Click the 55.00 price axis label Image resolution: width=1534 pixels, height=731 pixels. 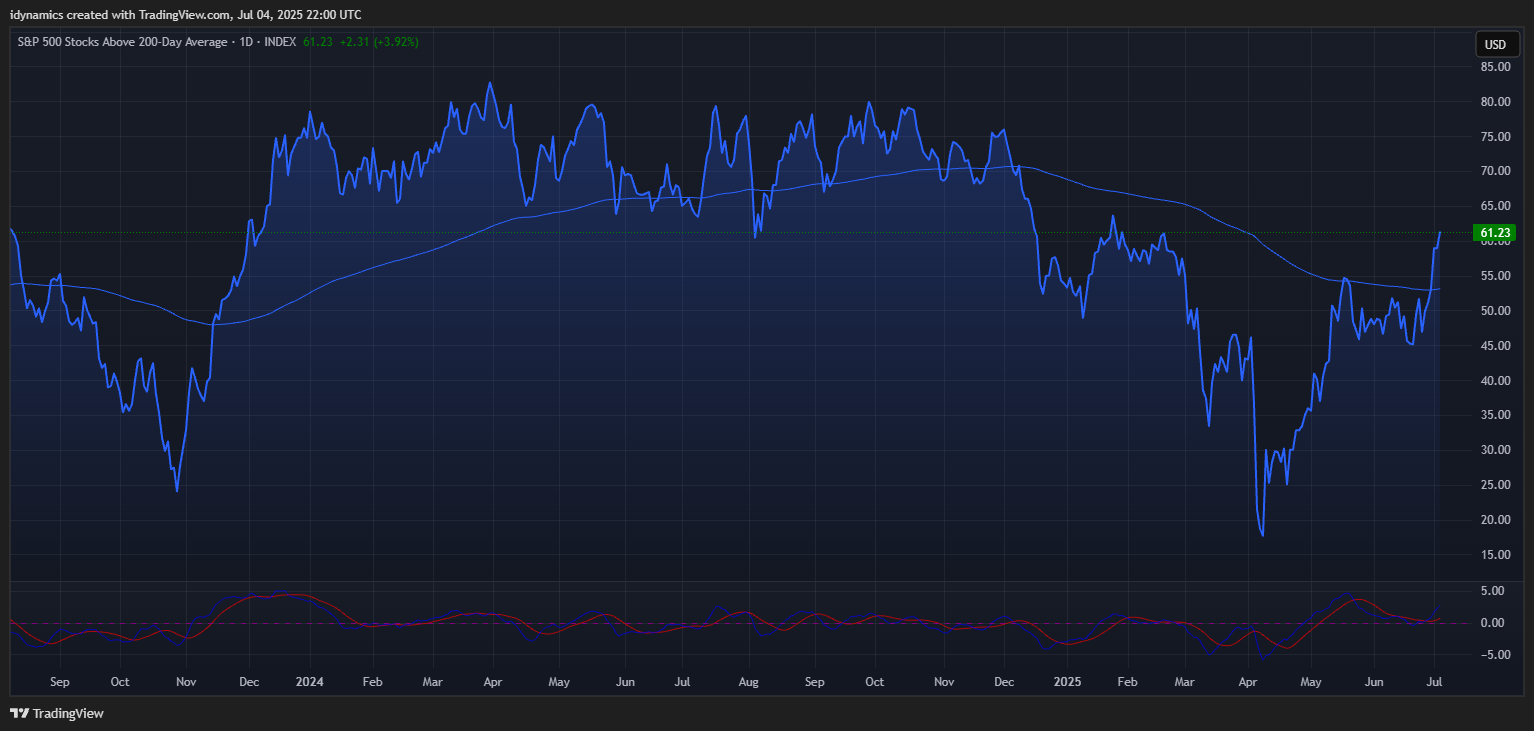click(1495, 276)
